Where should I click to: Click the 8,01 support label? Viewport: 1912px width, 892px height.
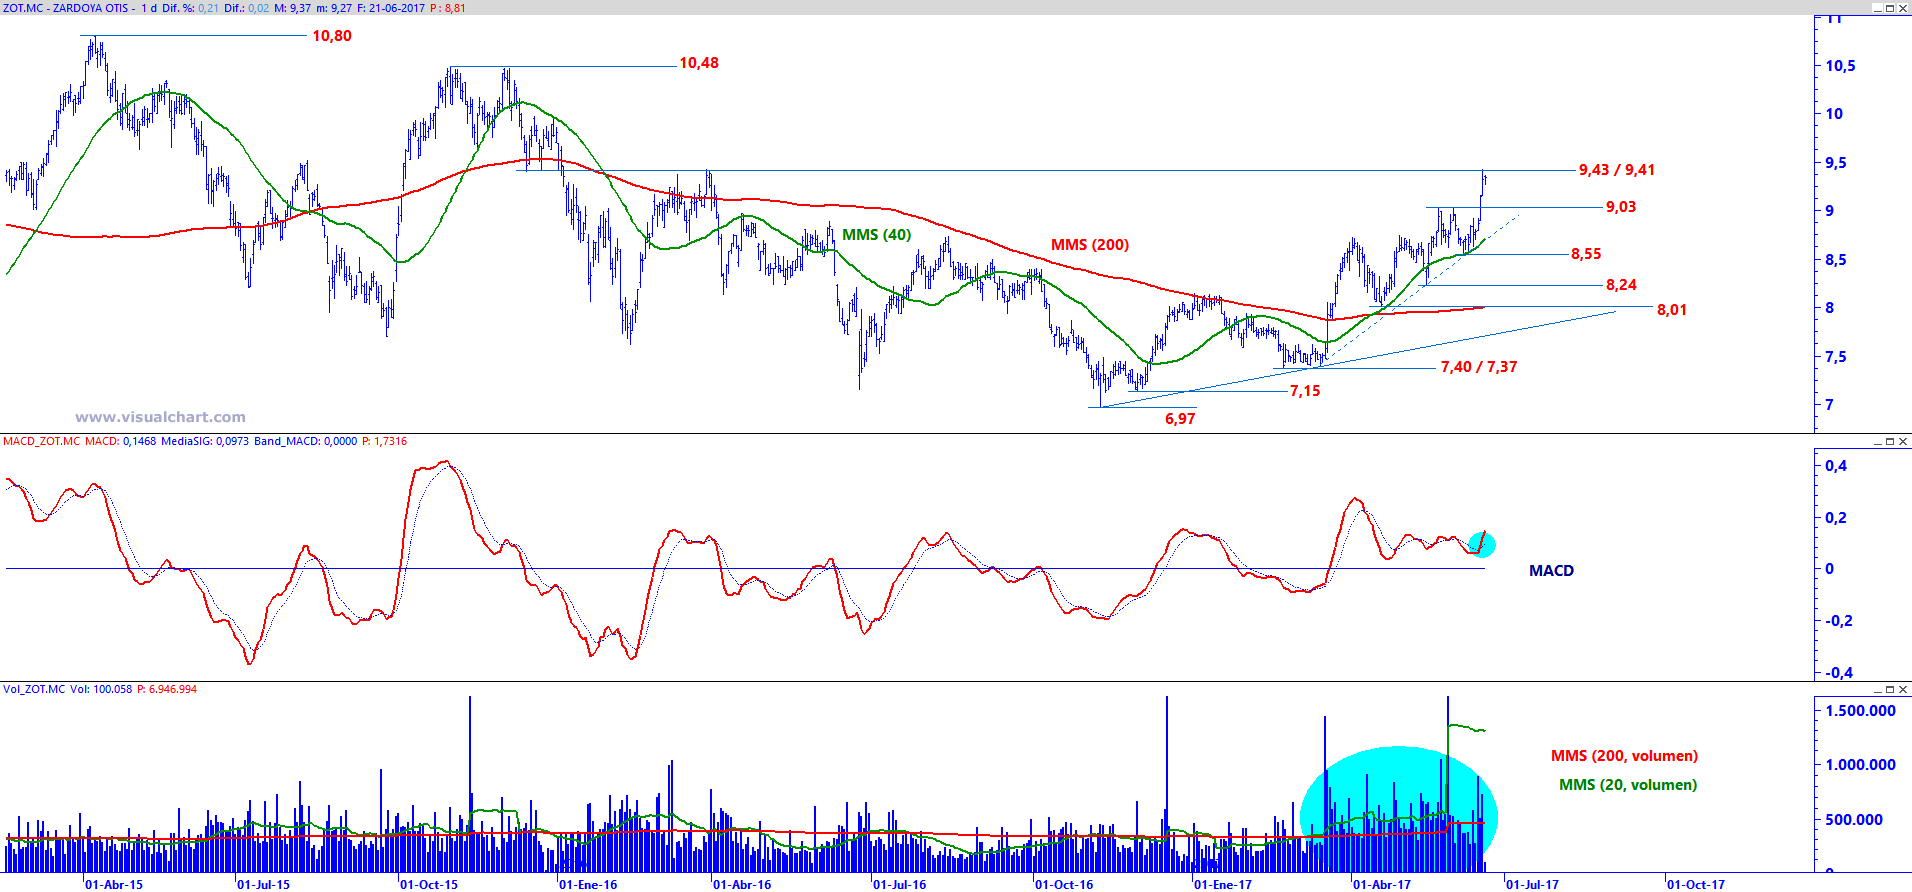pos(1672,310)
